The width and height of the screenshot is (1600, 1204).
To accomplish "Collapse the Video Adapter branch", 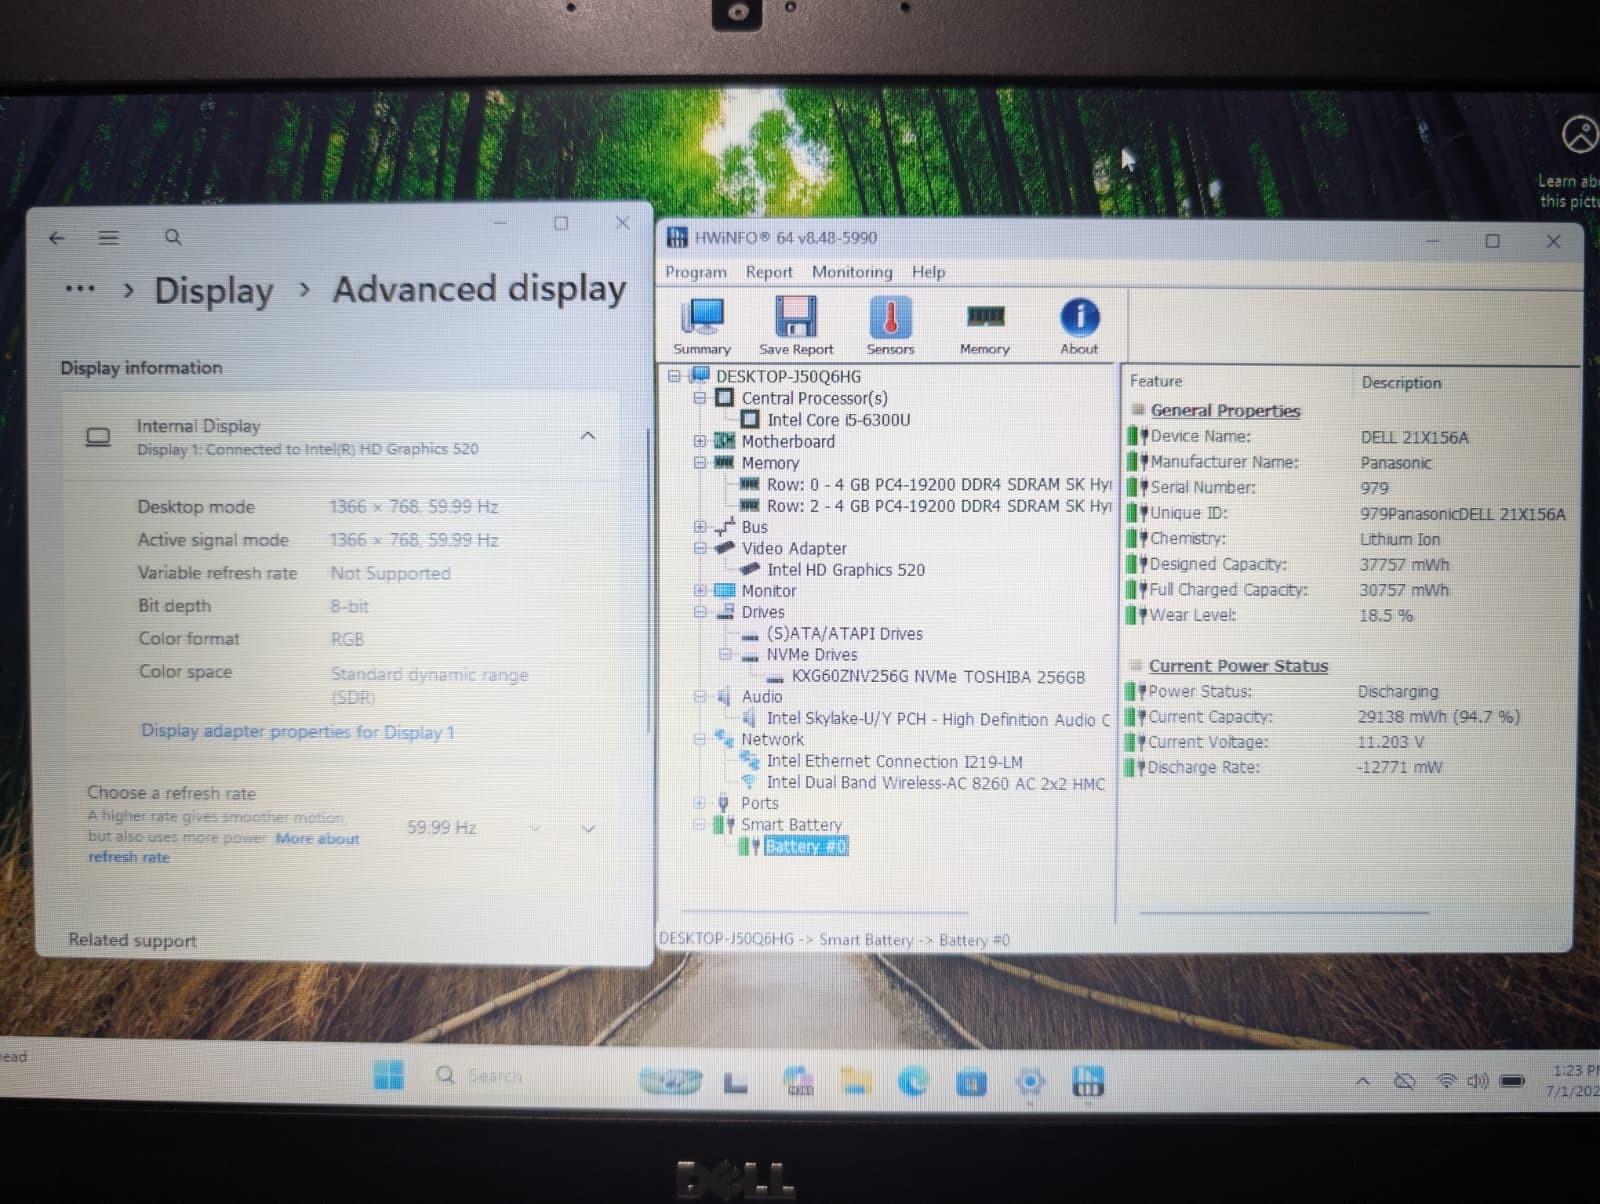I will click(x=700, y=548).
